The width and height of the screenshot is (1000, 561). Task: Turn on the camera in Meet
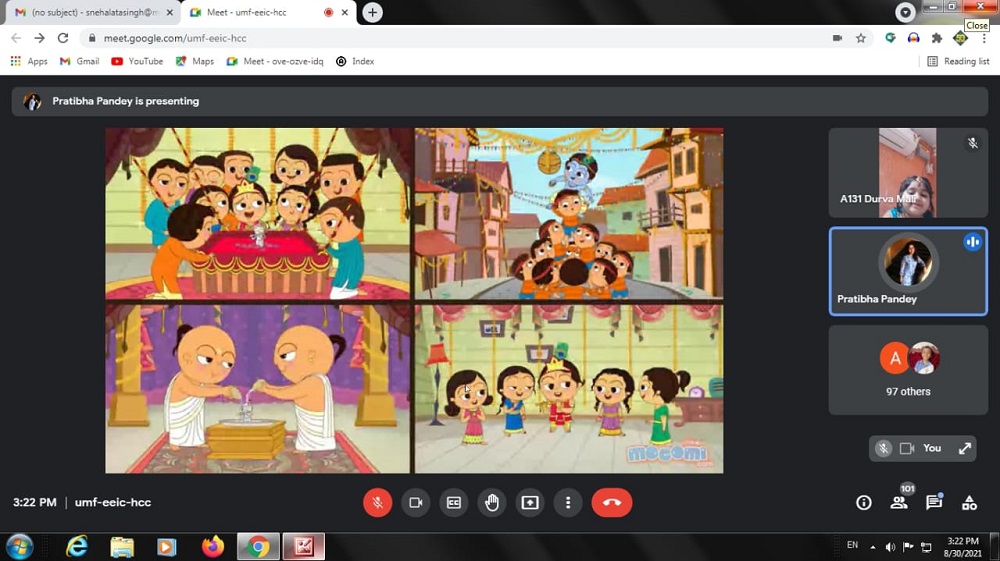point(415,502)
